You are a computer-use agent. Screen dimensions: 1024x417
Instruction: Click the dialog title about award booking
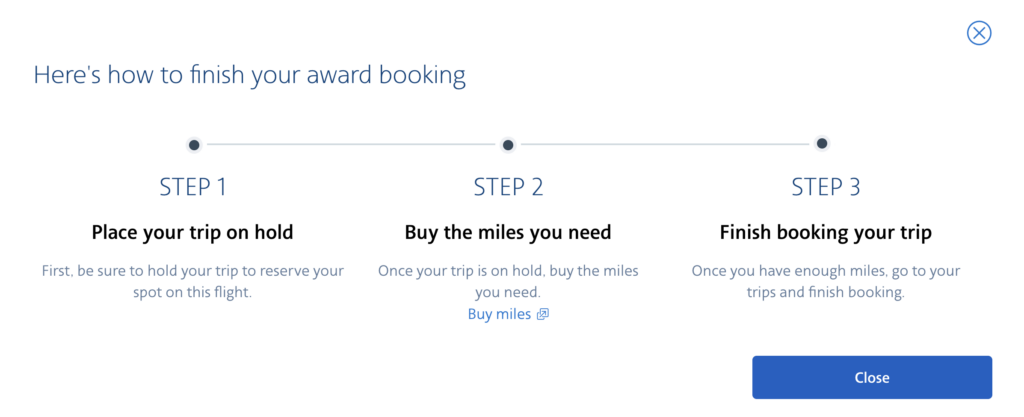tap(249, 74)
